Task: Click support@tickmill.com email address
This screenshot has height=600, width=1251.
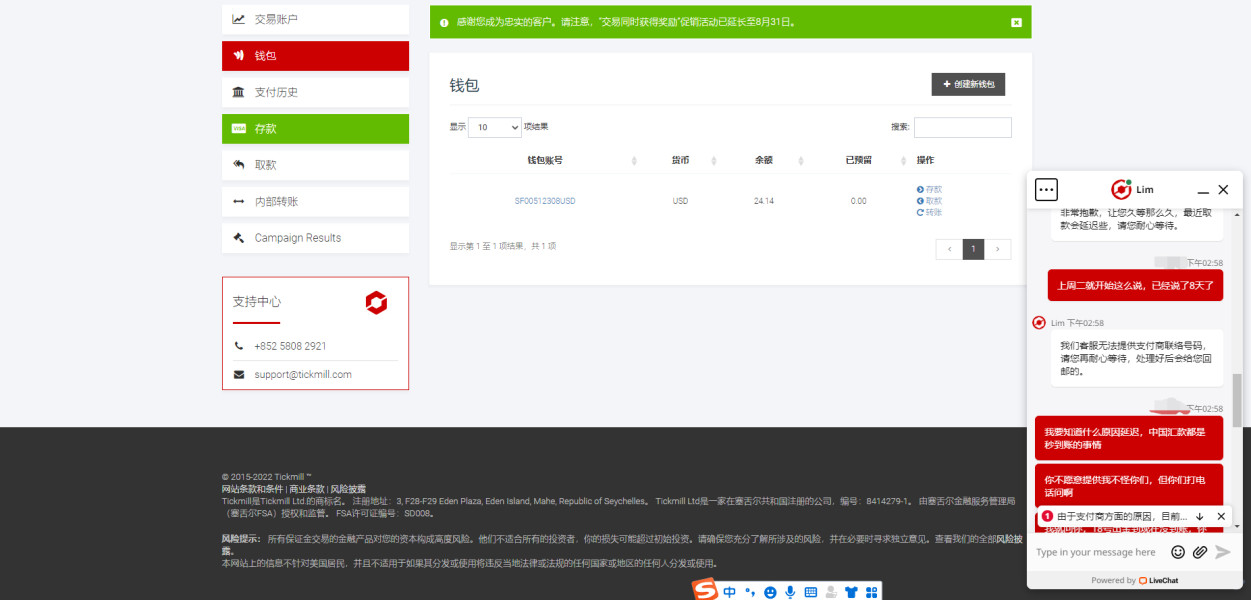Action: (x=303, y=375)
